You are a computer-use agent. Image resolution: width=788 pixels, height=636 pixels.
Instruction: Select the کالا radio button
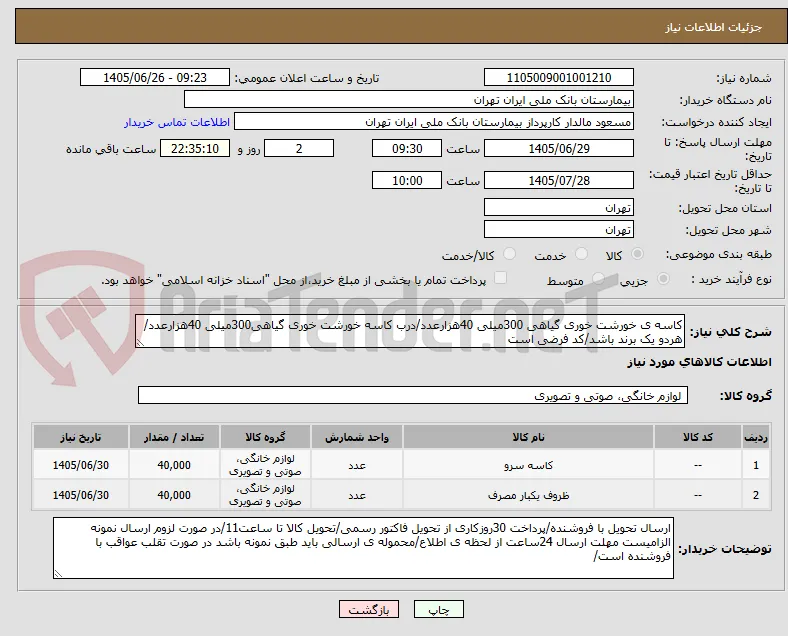coord(637,254)
